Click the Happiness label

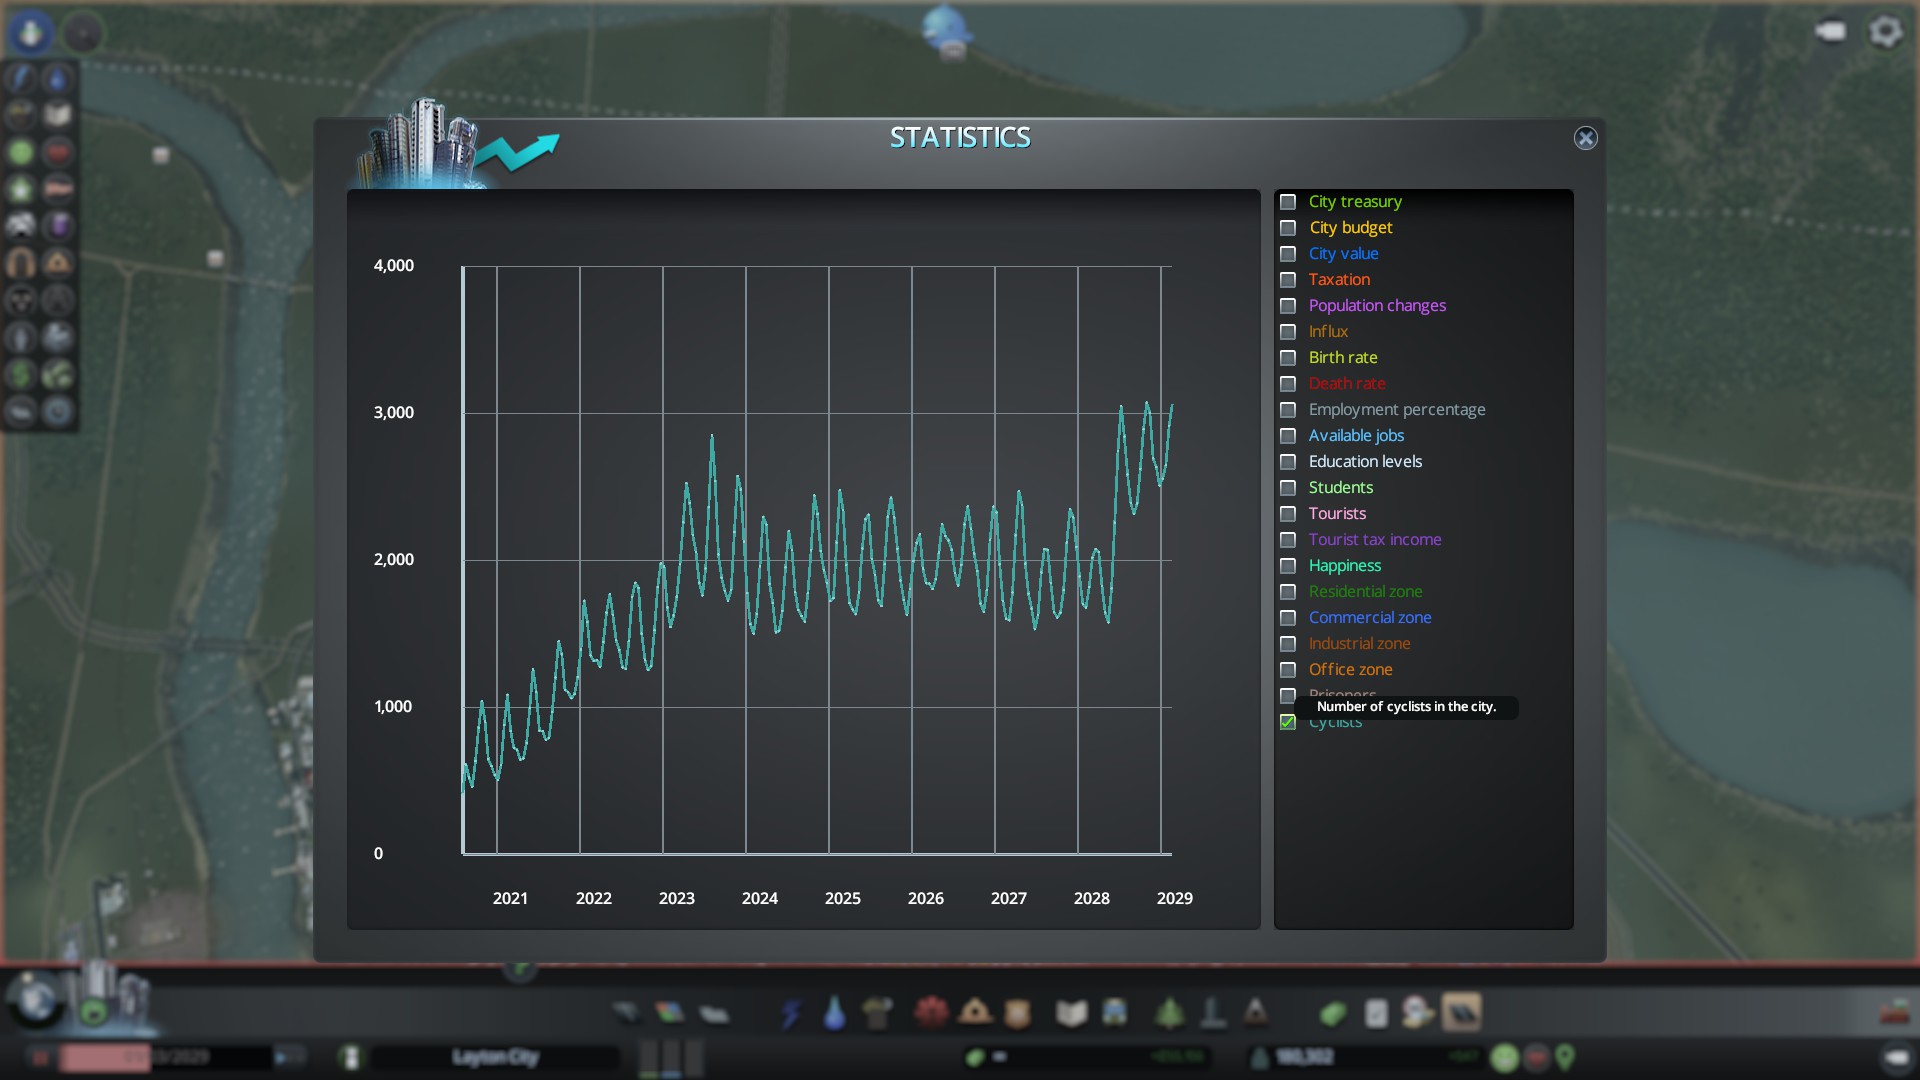1344,566
